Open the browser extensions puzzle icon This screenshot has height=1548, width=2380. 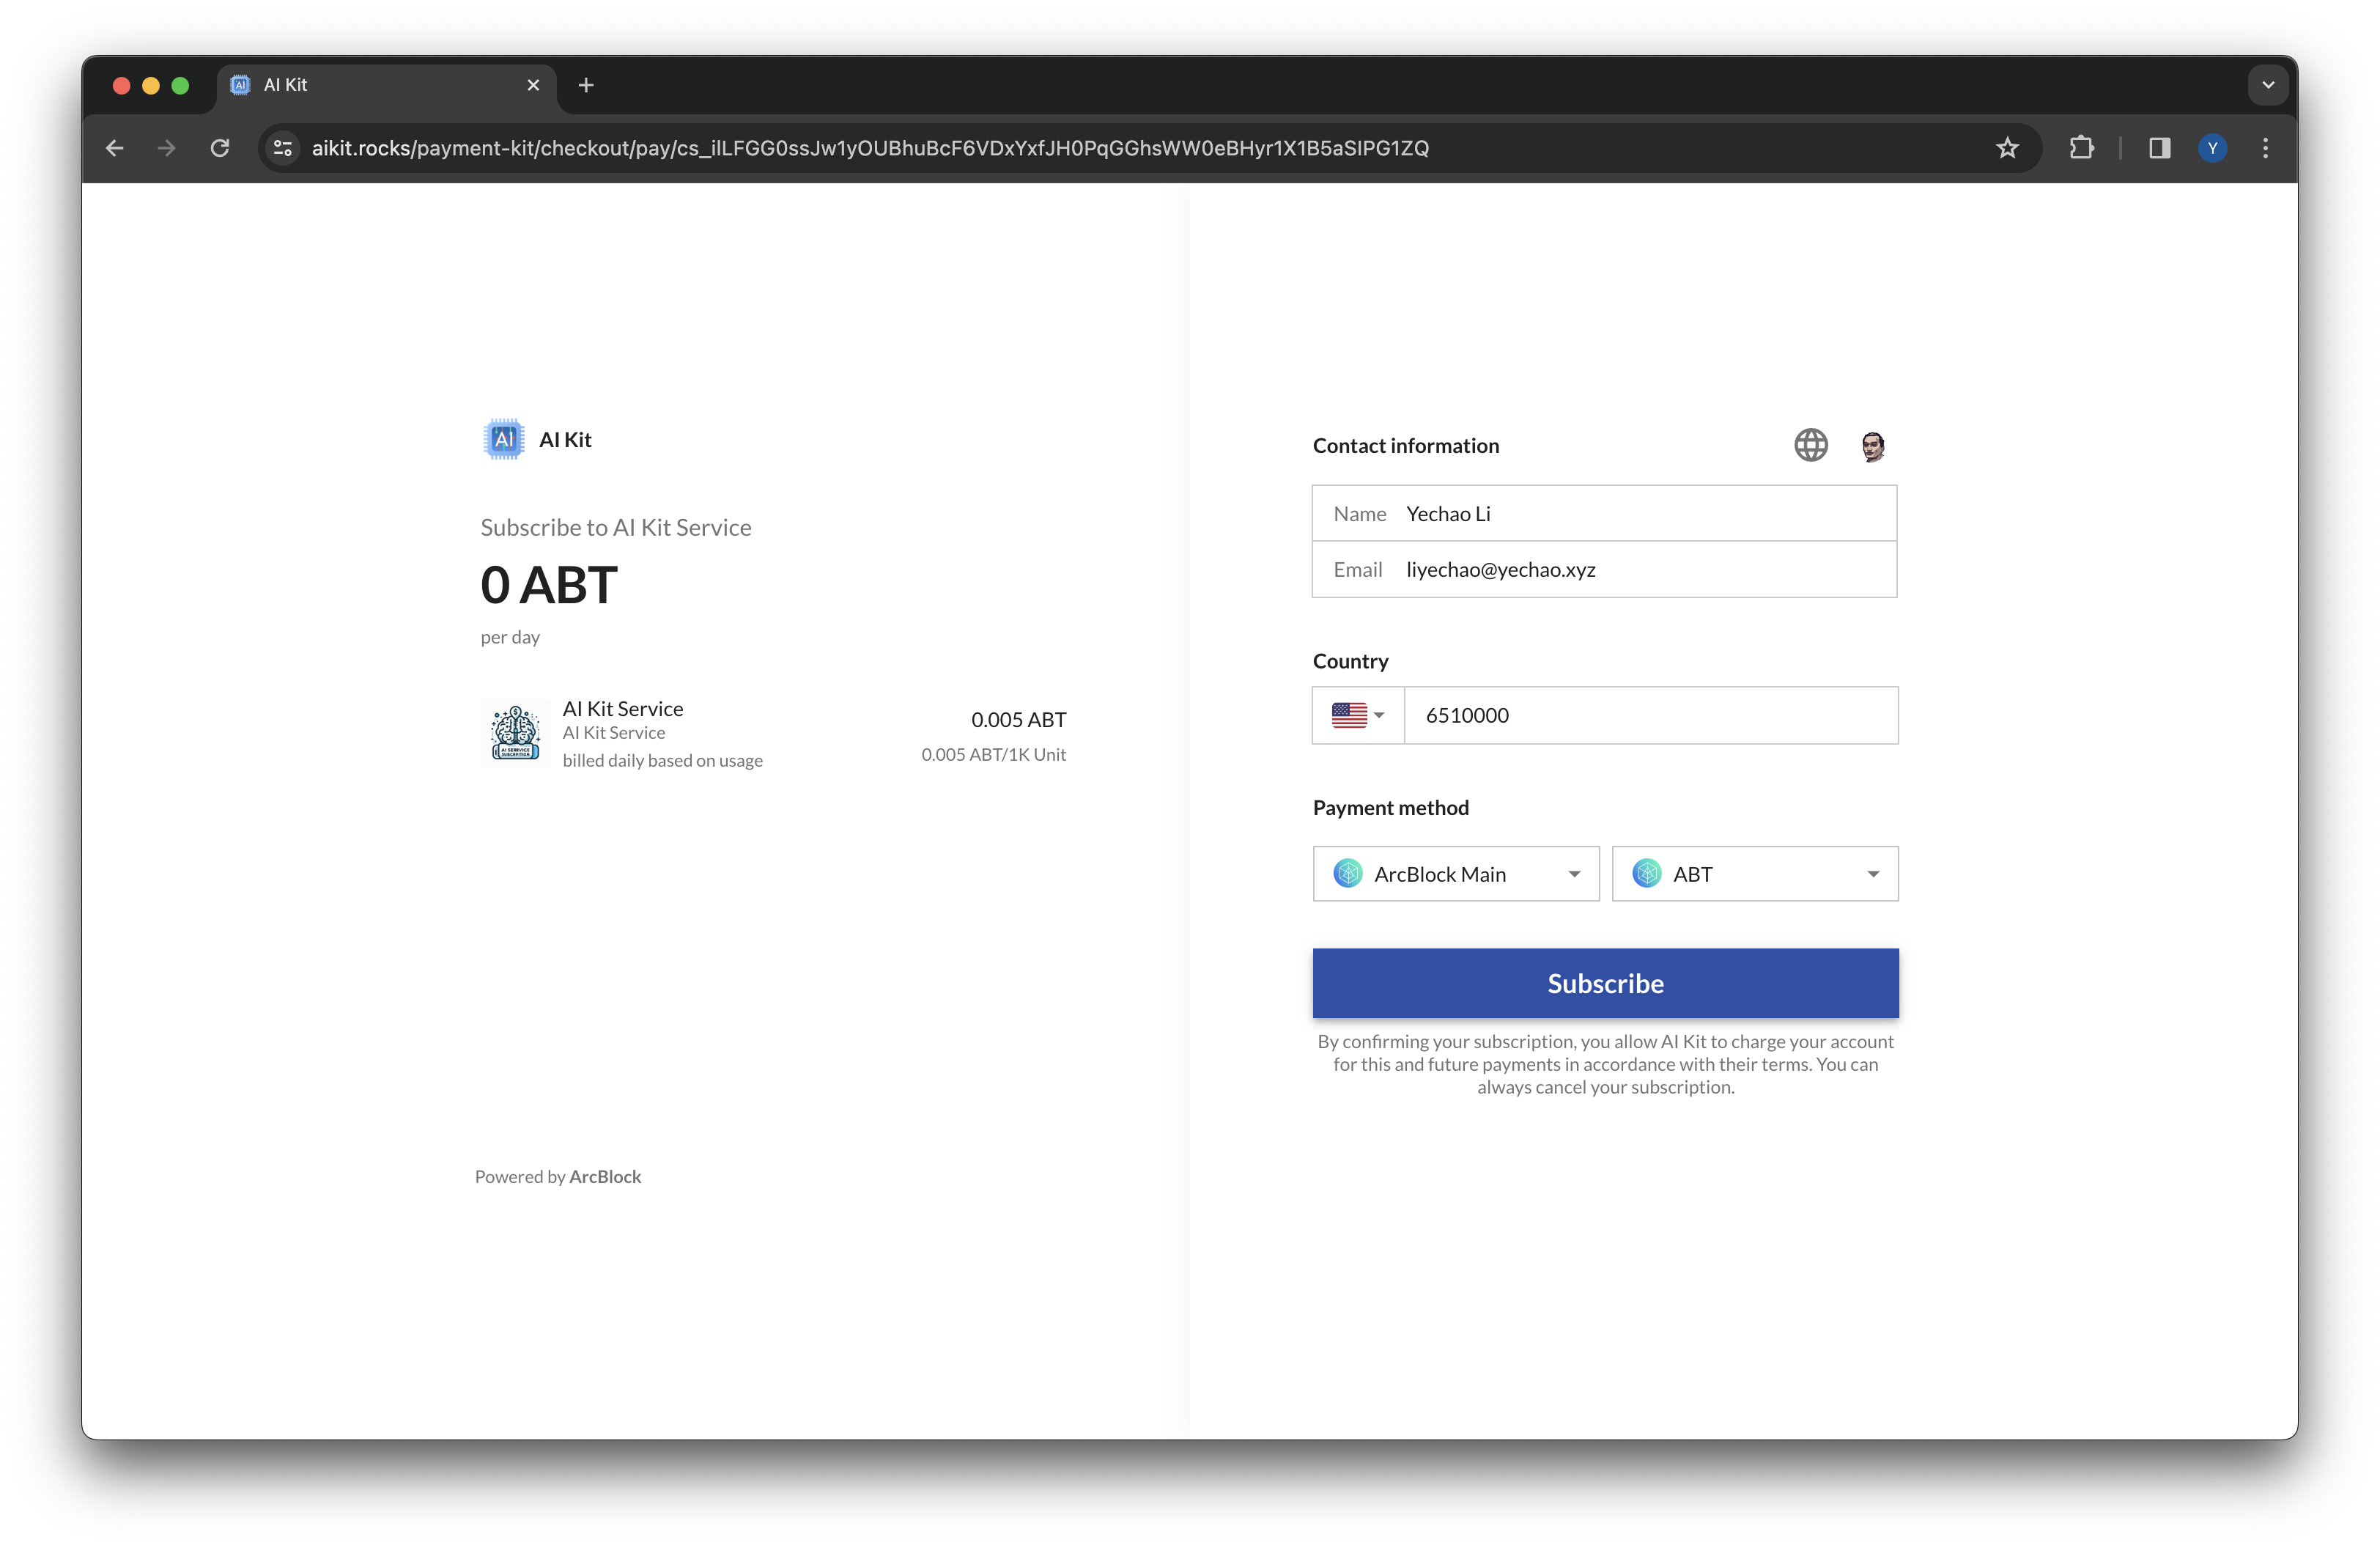pyautogui.click(x=2081, y=148)
